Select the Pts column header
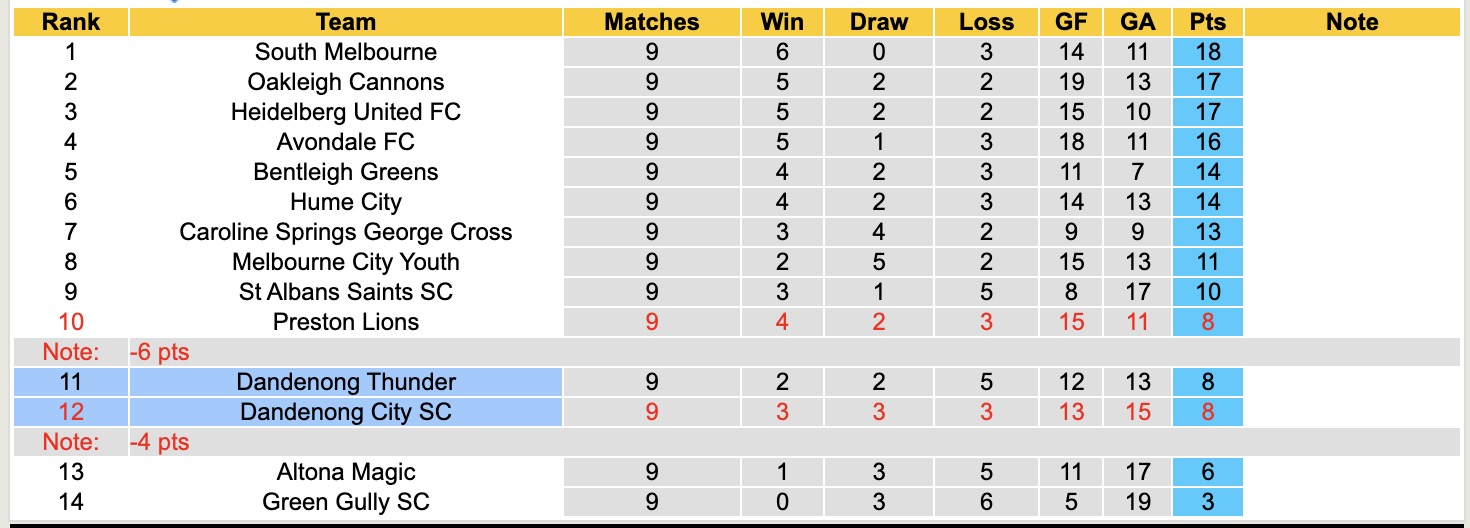Viewport: 1470px width, 528px height. coord(1208,22)
